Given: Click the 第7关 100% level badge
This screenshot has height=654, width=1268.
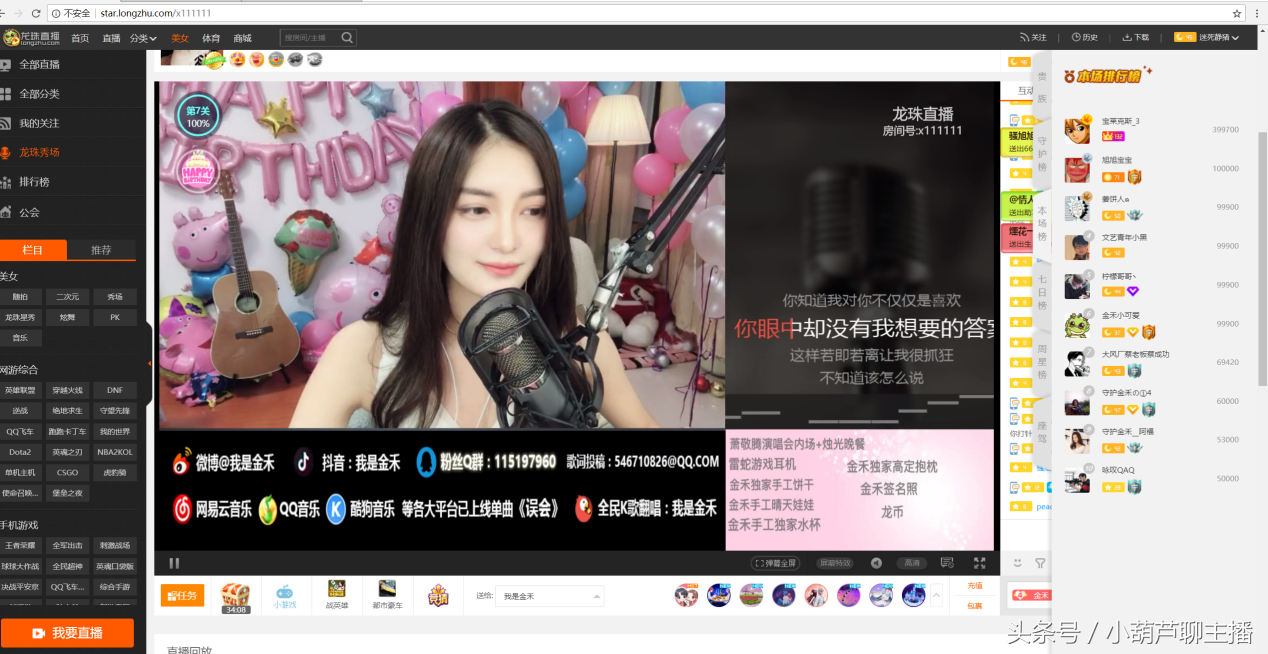Looking at the screenshot, I should (x=198, y=116).
